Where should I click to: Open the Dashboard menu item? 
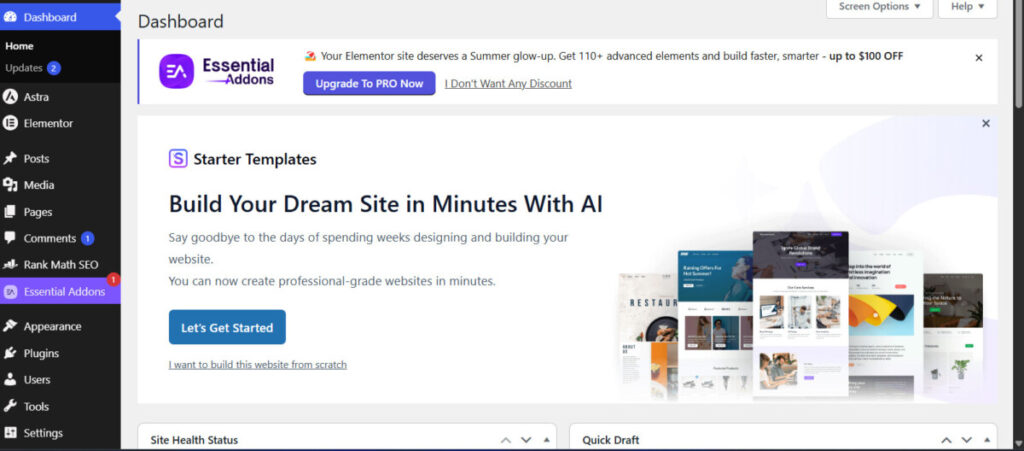click(60, 17)
